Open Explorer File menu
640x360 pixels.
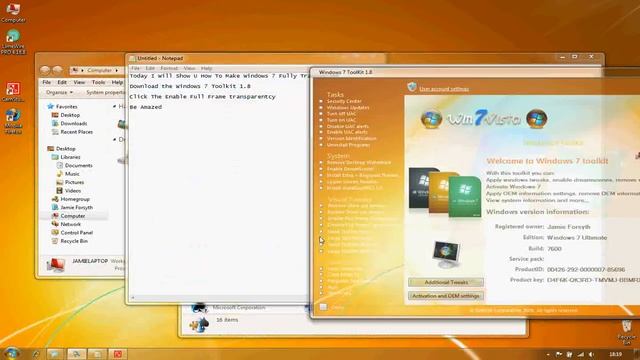click(x=47, y=82)
